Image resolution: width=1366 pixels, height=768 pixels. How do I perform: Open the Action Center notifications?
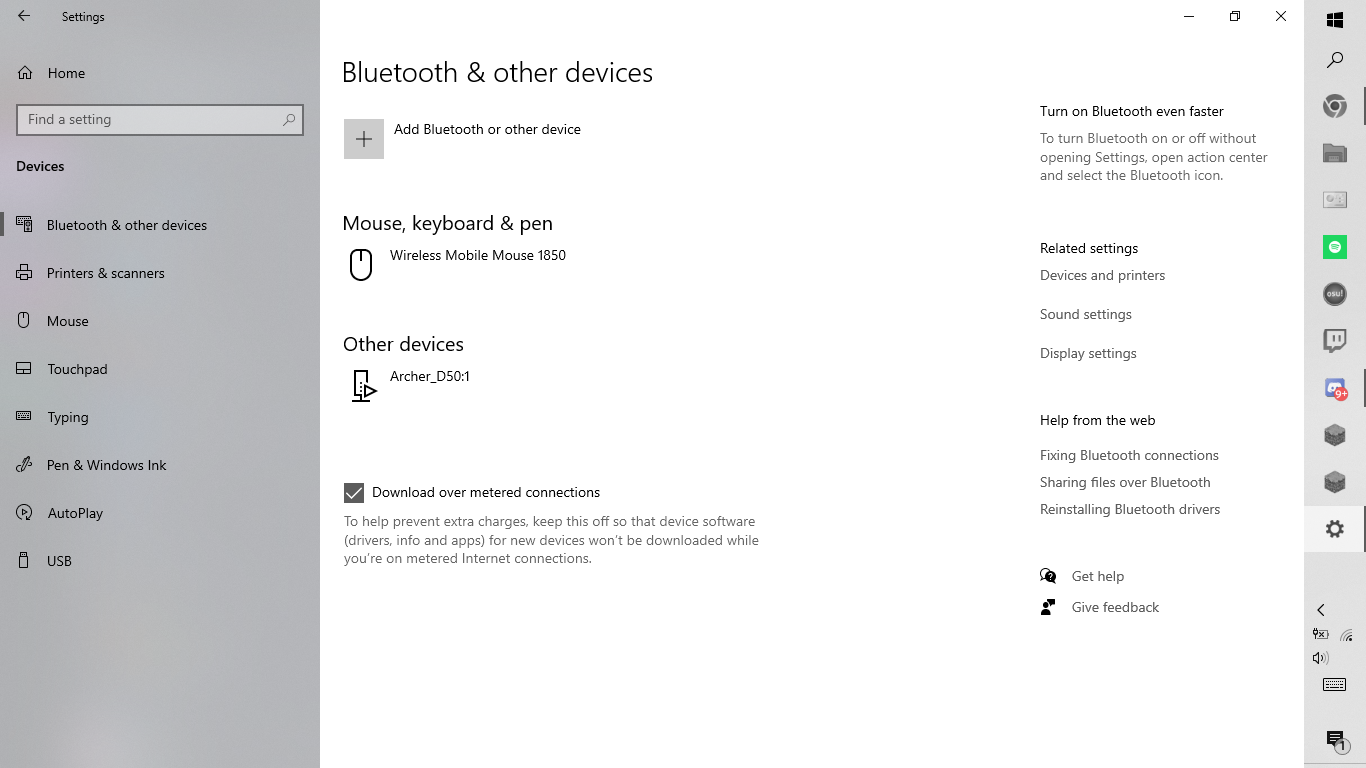pos(1335,740)
